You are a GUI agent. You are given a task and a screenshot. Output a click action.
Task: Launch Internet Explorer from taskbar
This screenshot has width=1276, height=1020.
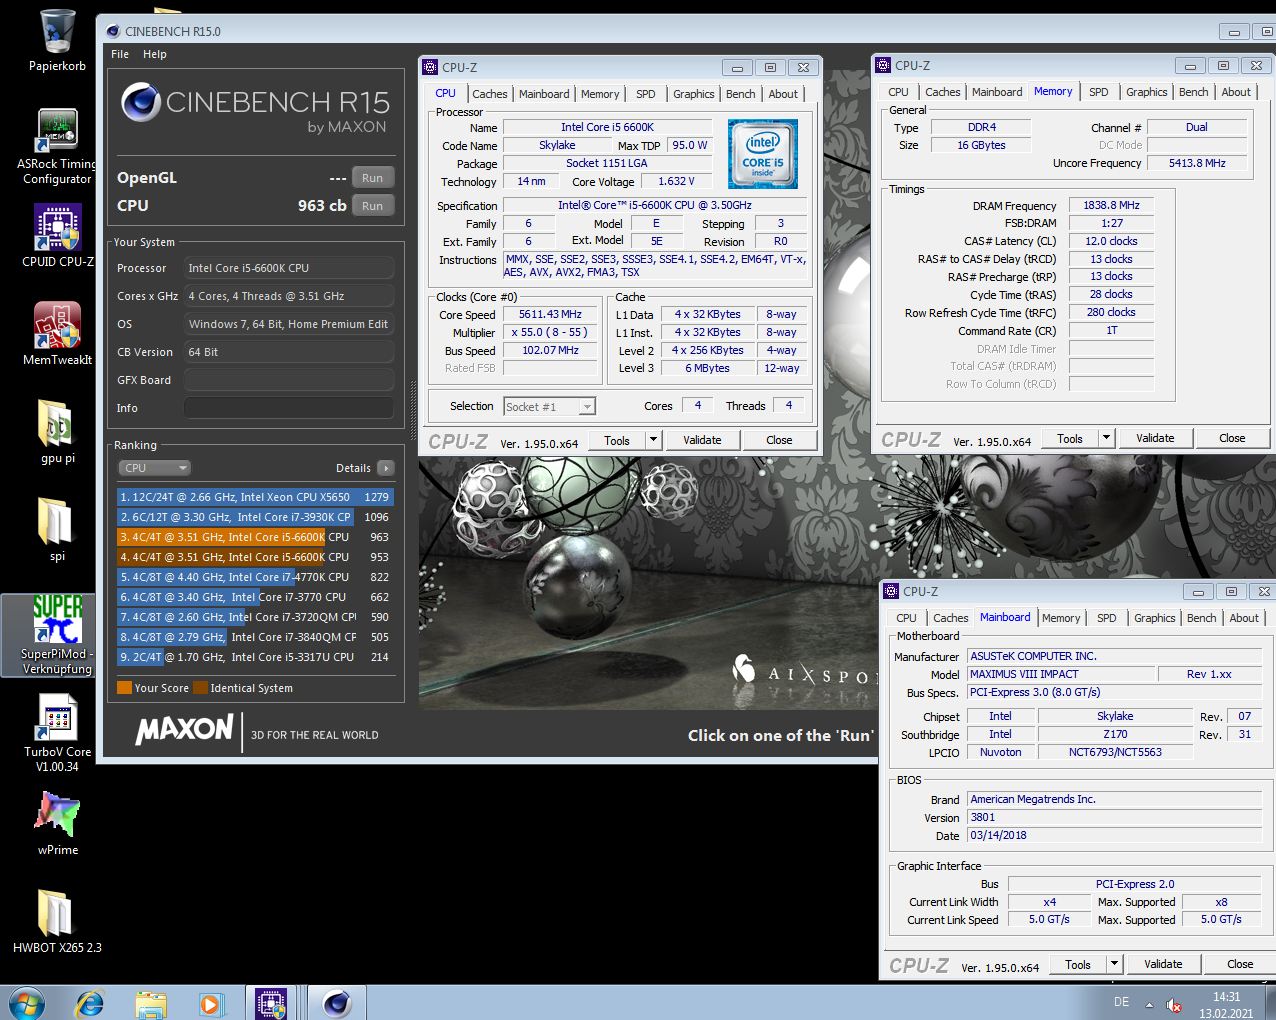(x=90, y=1003)
